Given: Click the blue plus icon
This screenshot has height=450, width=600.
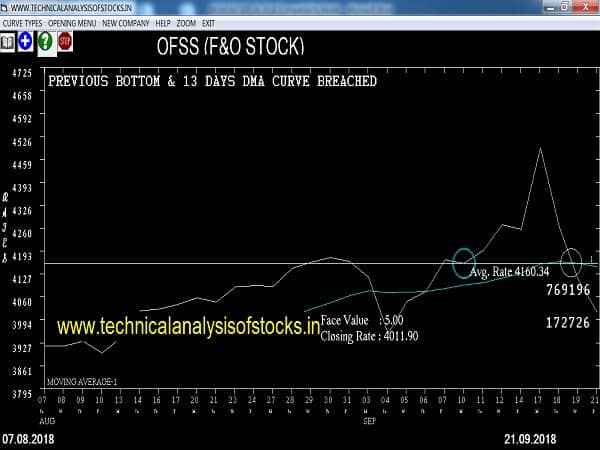Looking at the screenshot, I should pyautogui.click(x=25, y=42).
